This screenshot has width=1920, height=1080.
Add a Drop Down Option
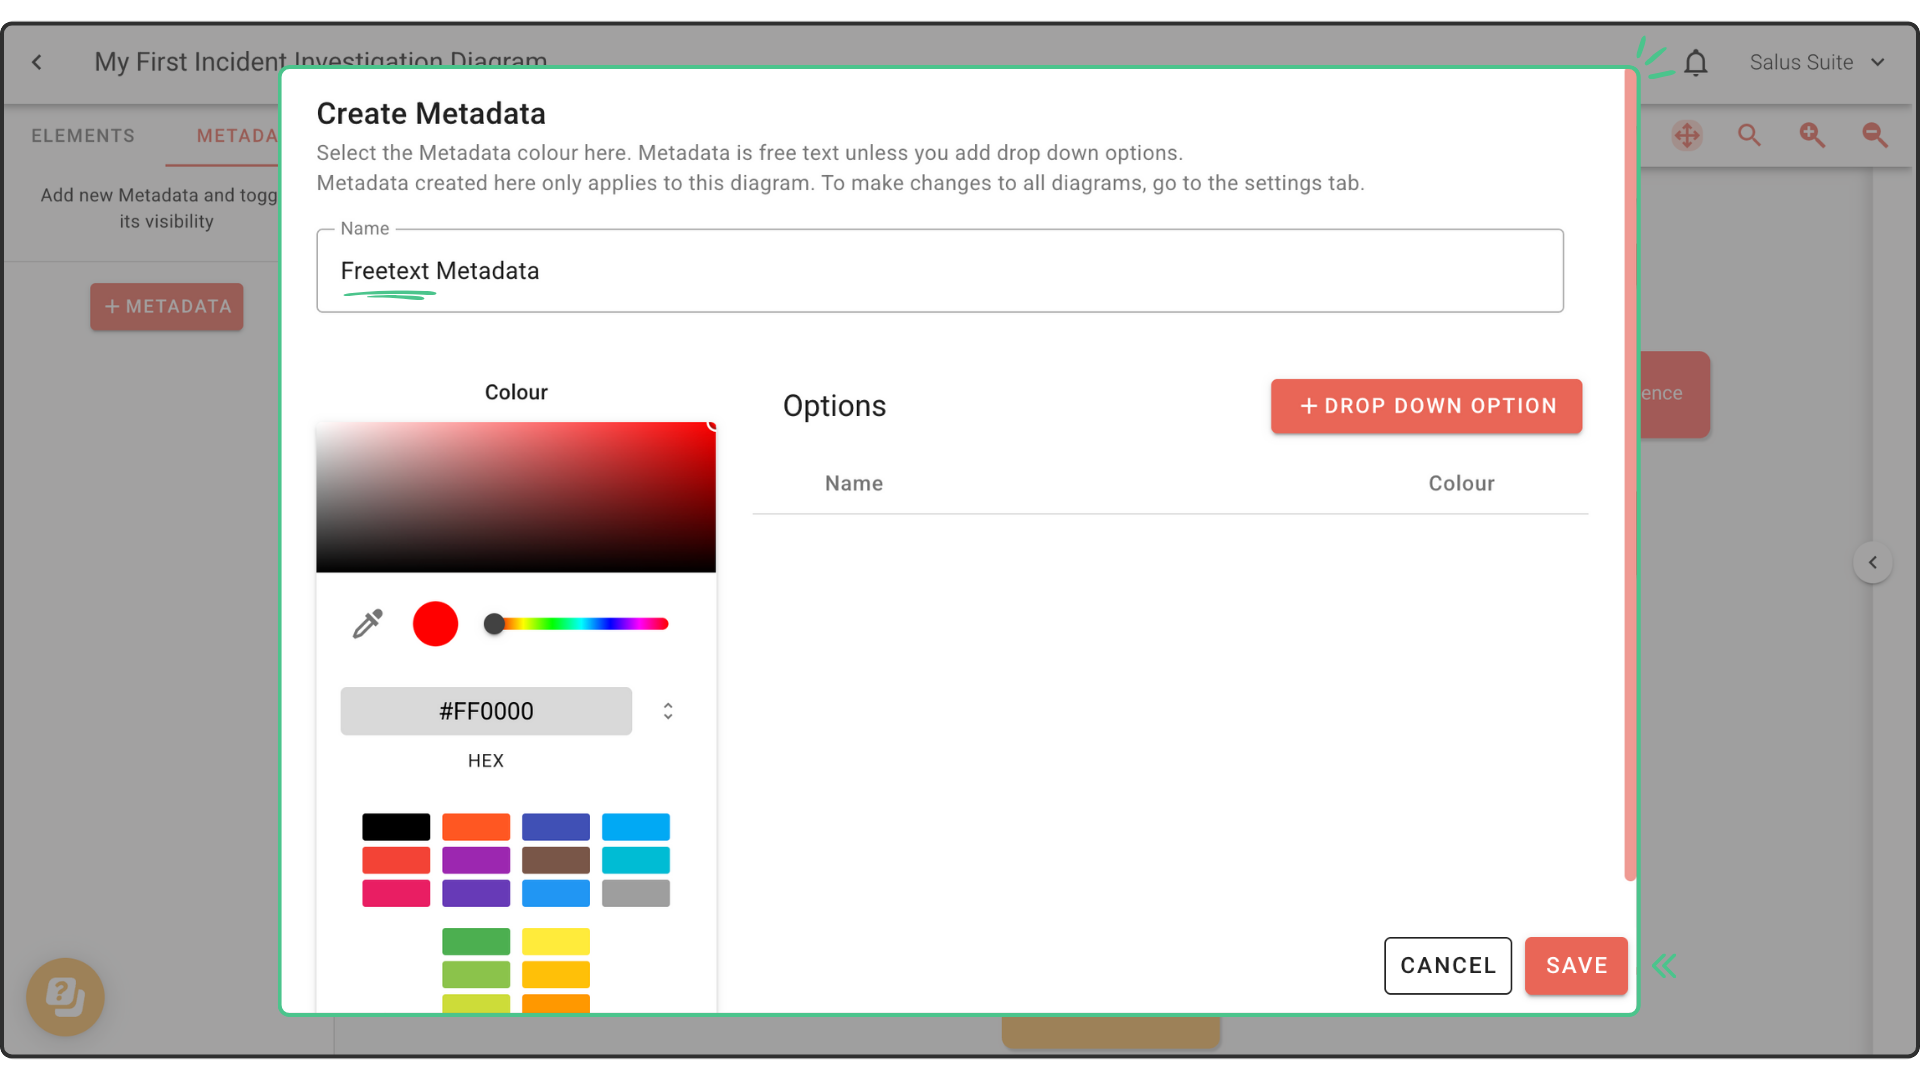1426,406
